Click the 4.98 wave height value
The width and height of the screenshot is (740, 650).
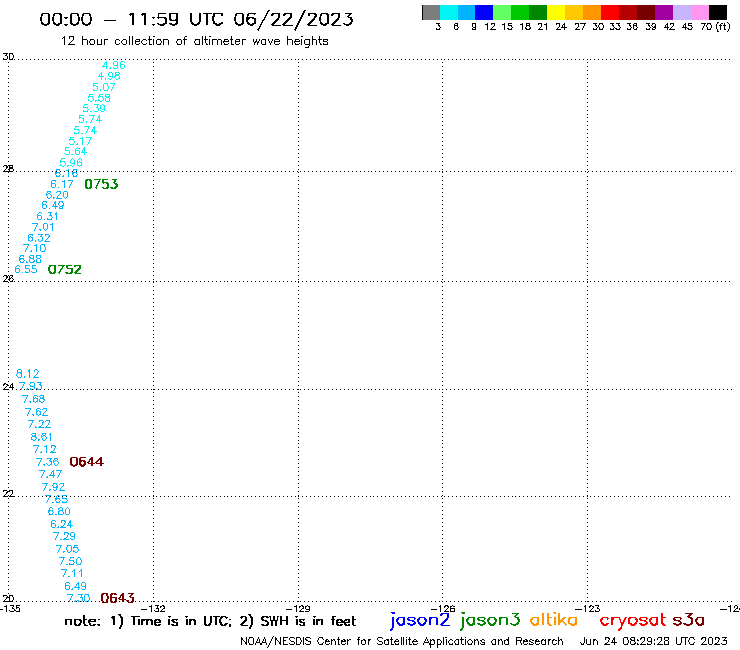(109, 76)
